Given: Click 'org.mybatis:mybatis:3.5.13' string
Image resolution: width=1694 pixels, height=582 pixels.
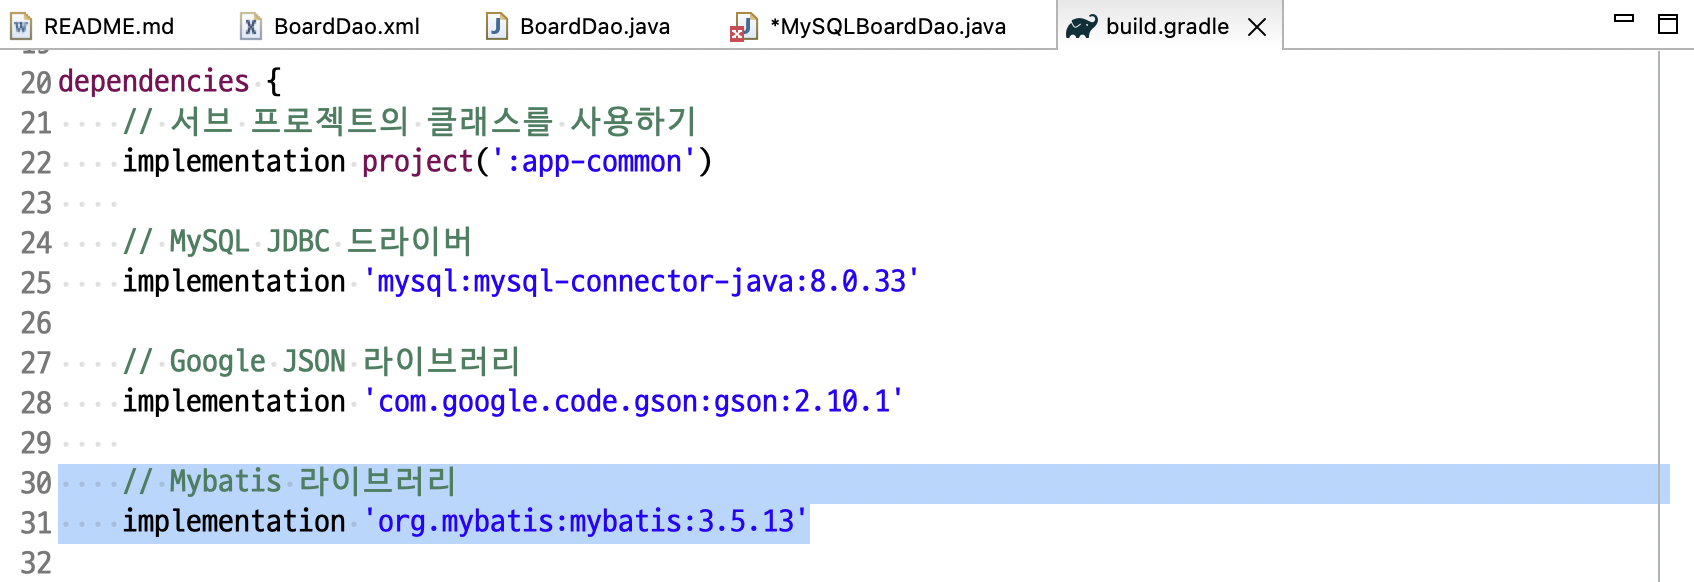Looking at the screenshot, I should coord(585,521).
